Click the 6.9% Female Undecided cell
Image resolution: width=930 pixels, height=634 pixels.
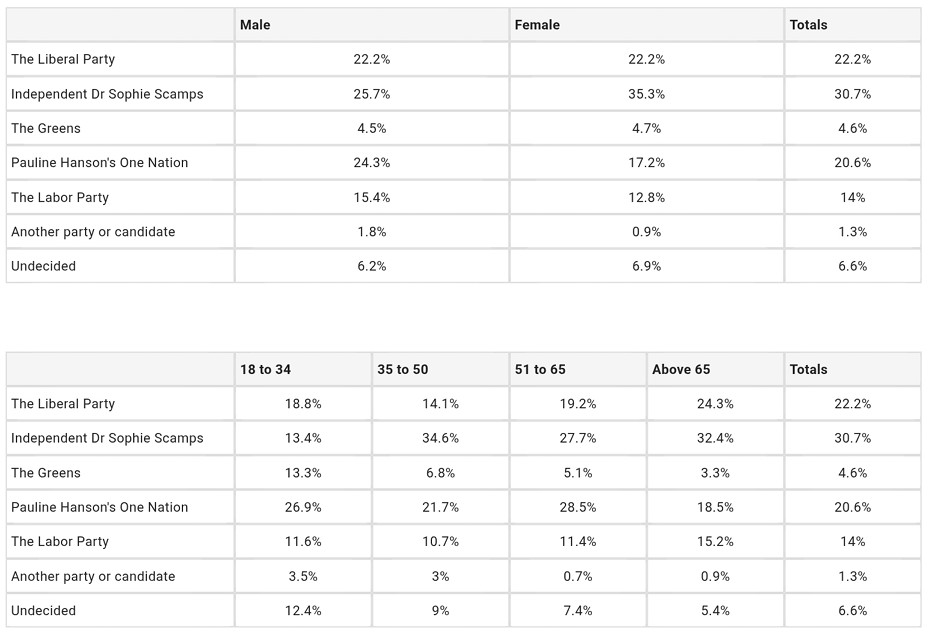(646, 266)
